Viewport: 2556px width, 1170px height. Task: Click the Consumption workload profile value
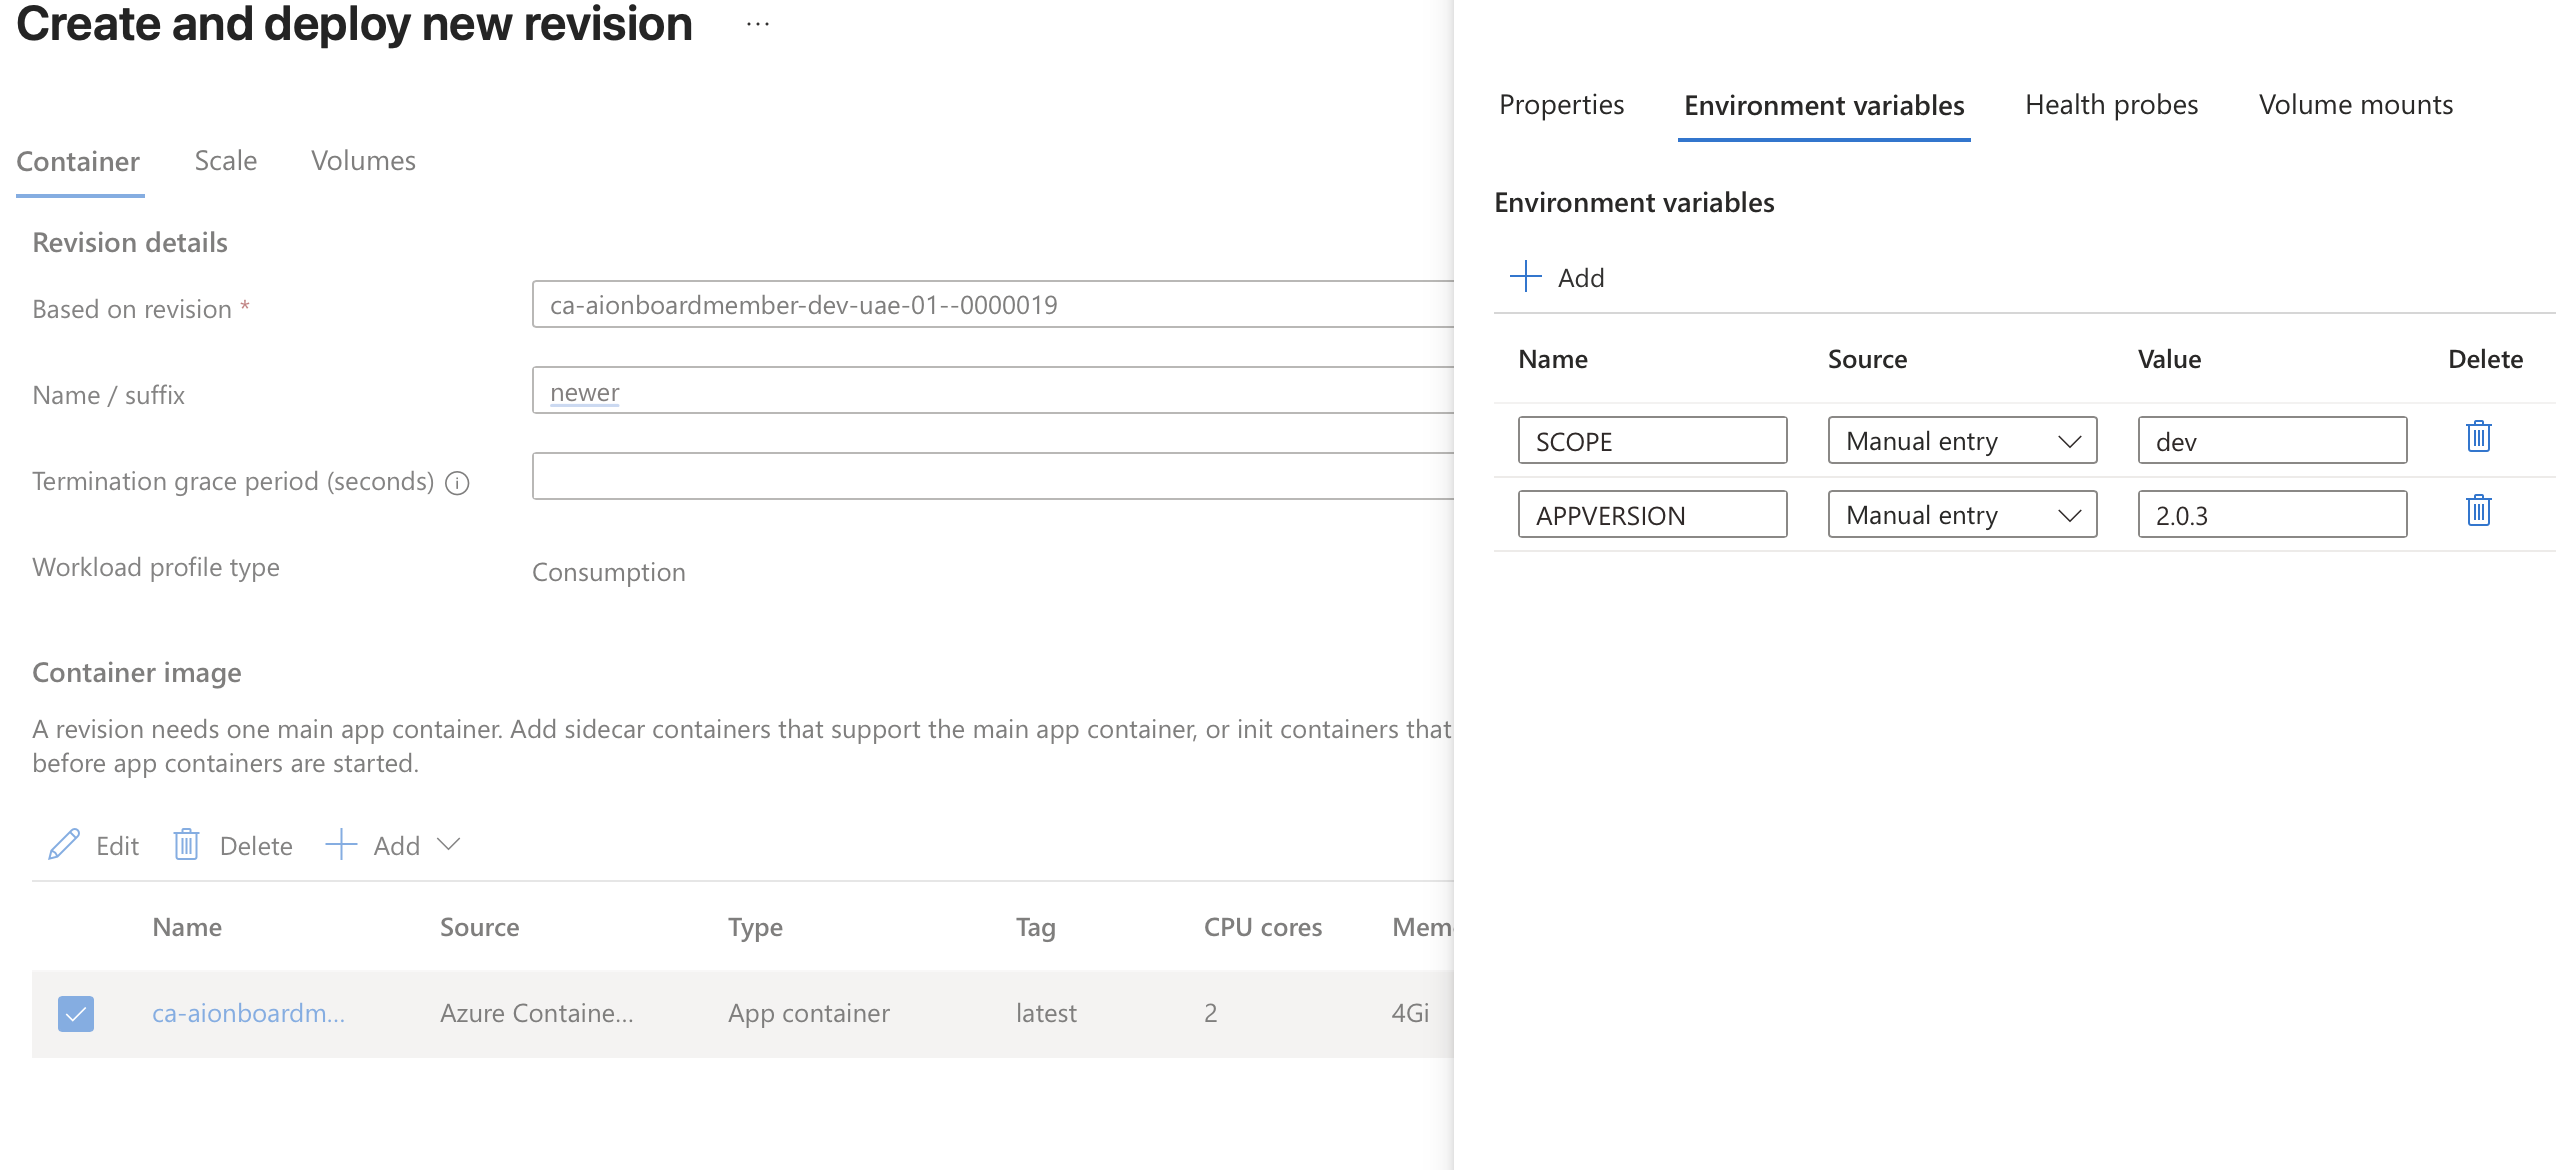click(609, 572)
